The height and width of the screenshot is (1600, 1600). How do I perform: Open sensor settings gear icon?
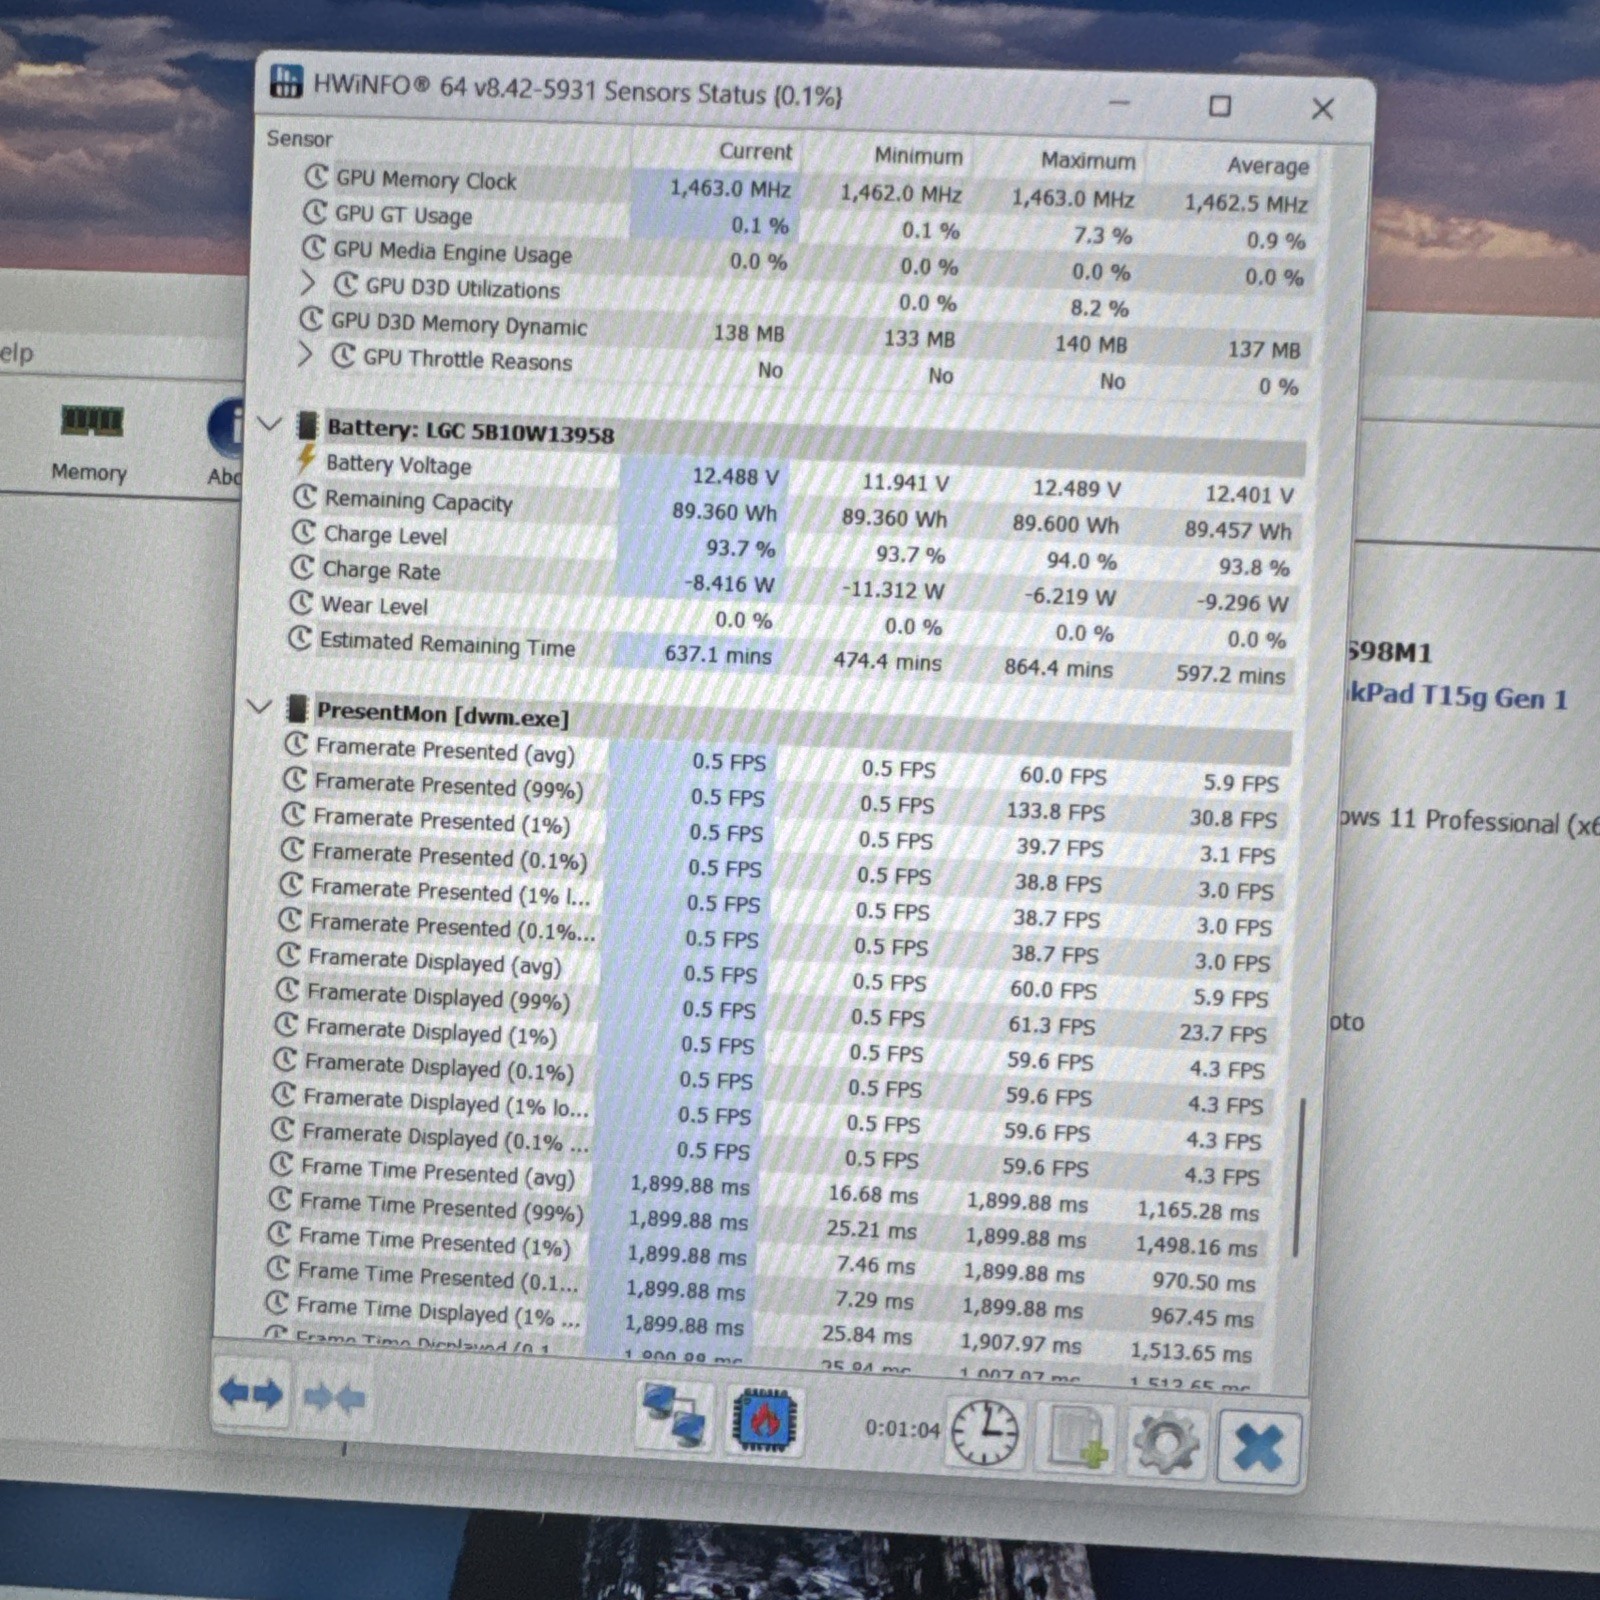1165,1443
